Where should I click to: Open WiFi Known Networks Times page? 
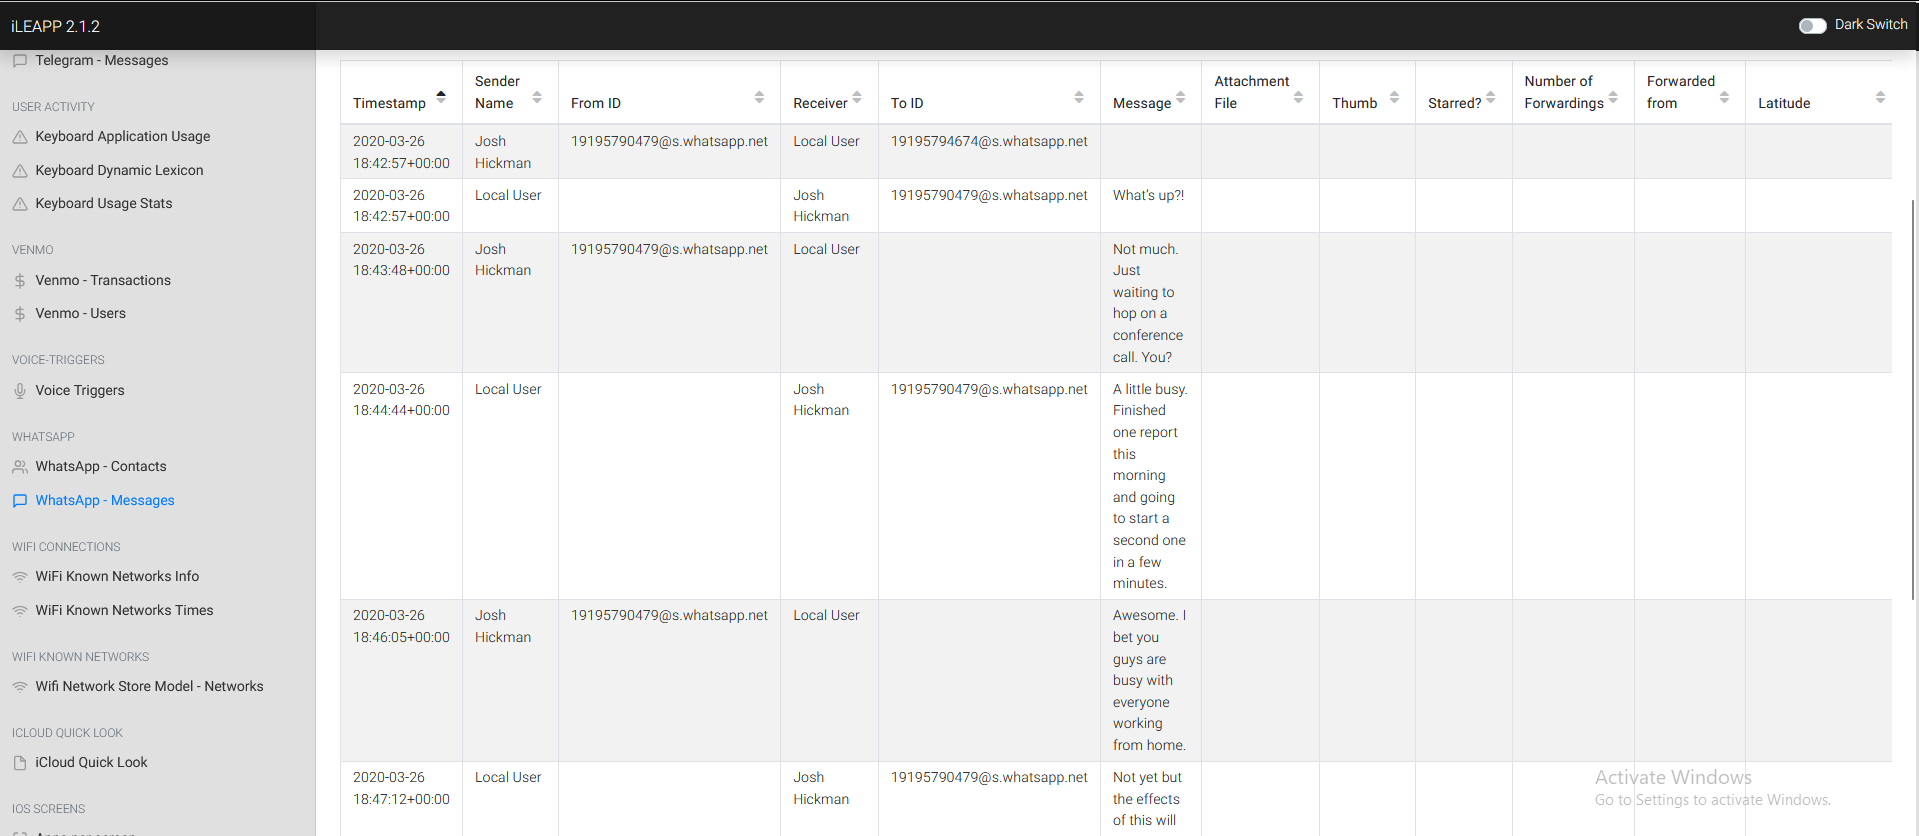coord(124,610)
